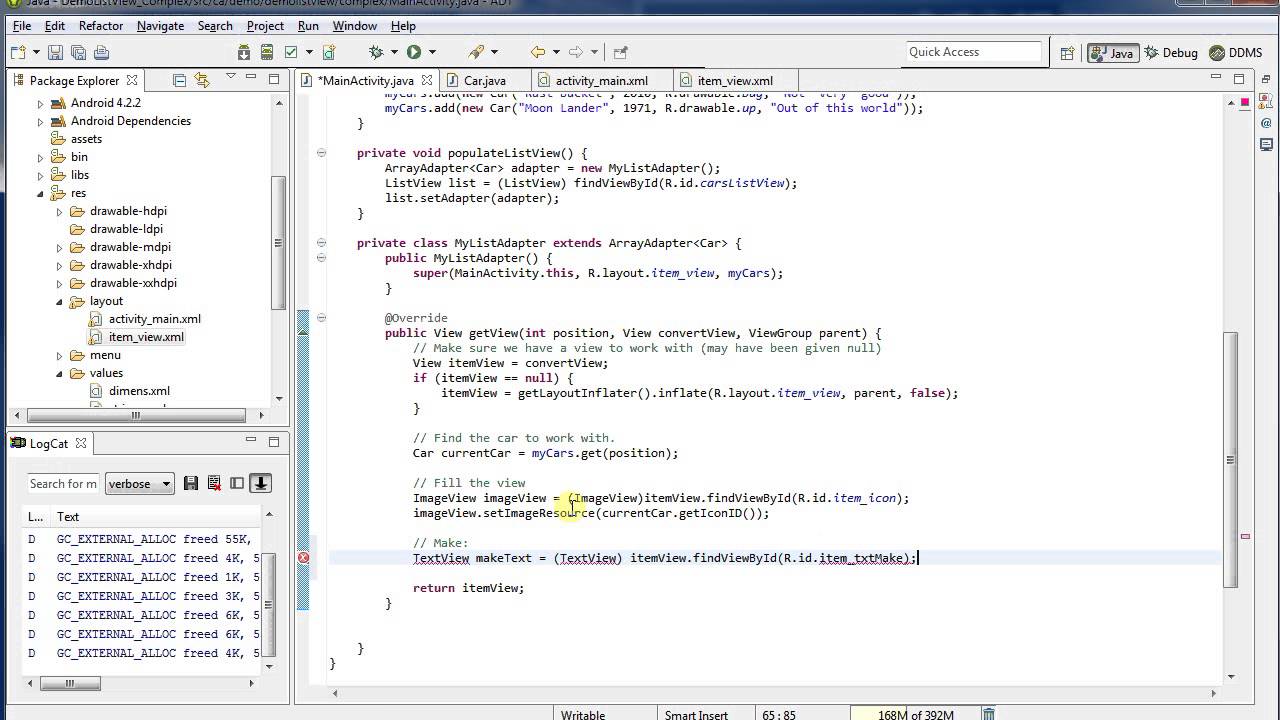This screenshot has height=720, width=1280.
Task: Run Android Lint check icon
Action: pyautogui.click(x=291, y=52)
